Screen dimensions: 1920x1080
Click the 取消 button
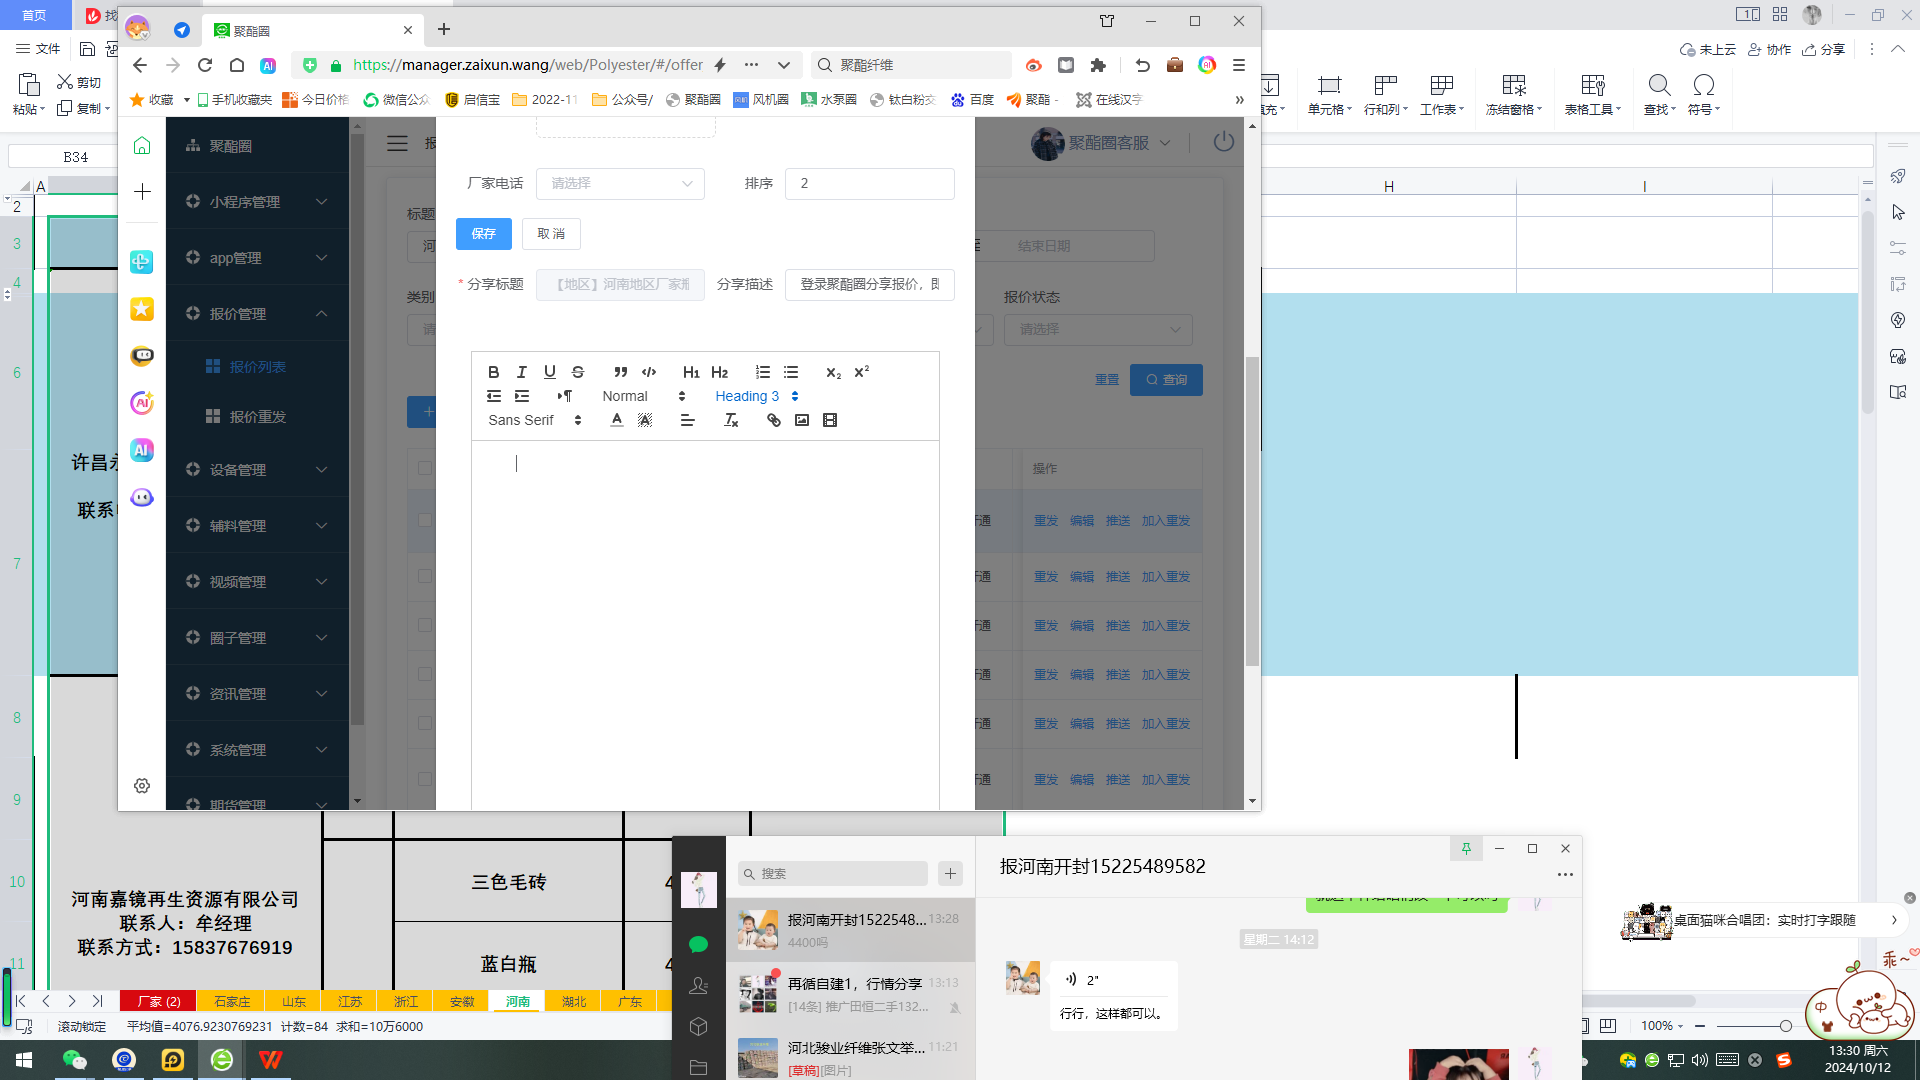pos(551,234)
